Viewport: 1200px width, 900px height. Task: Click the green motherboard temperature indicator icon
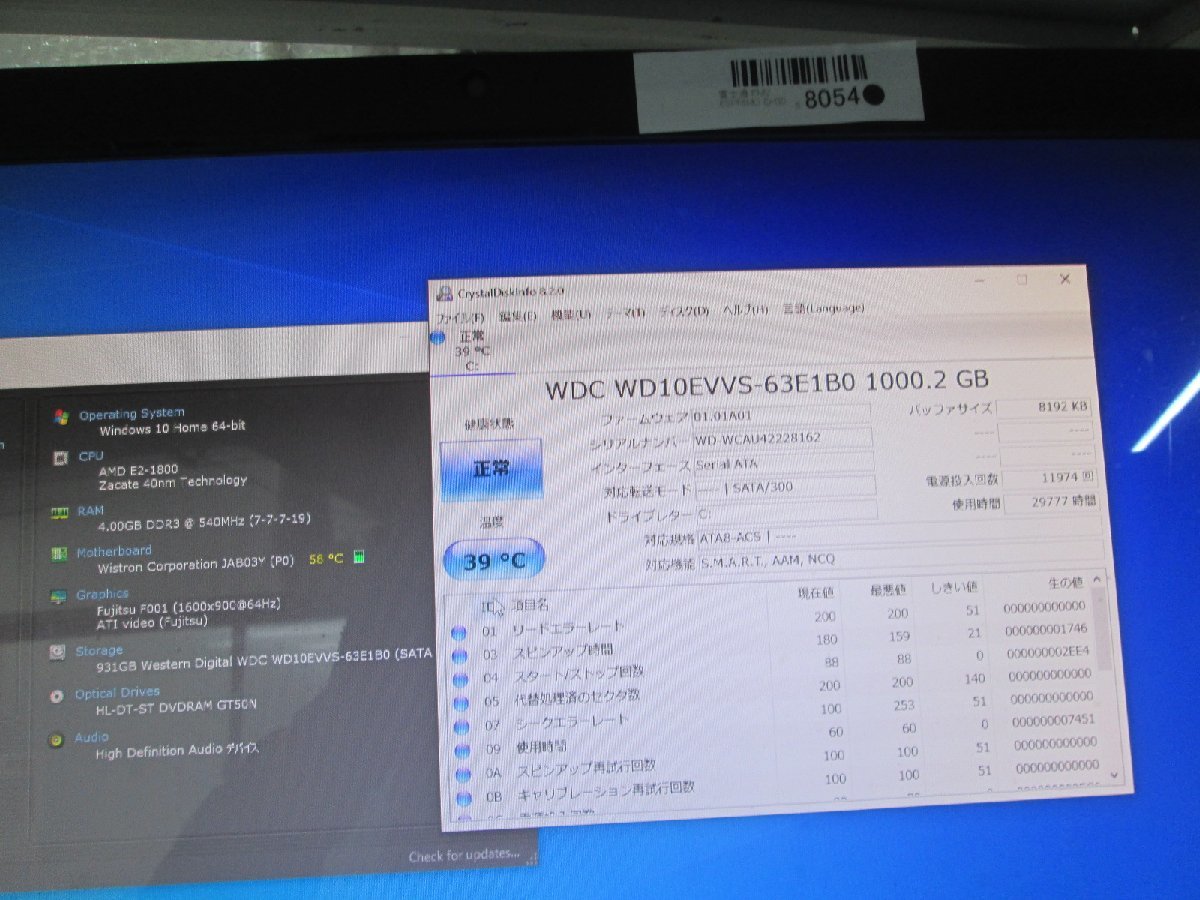point(359,558)
